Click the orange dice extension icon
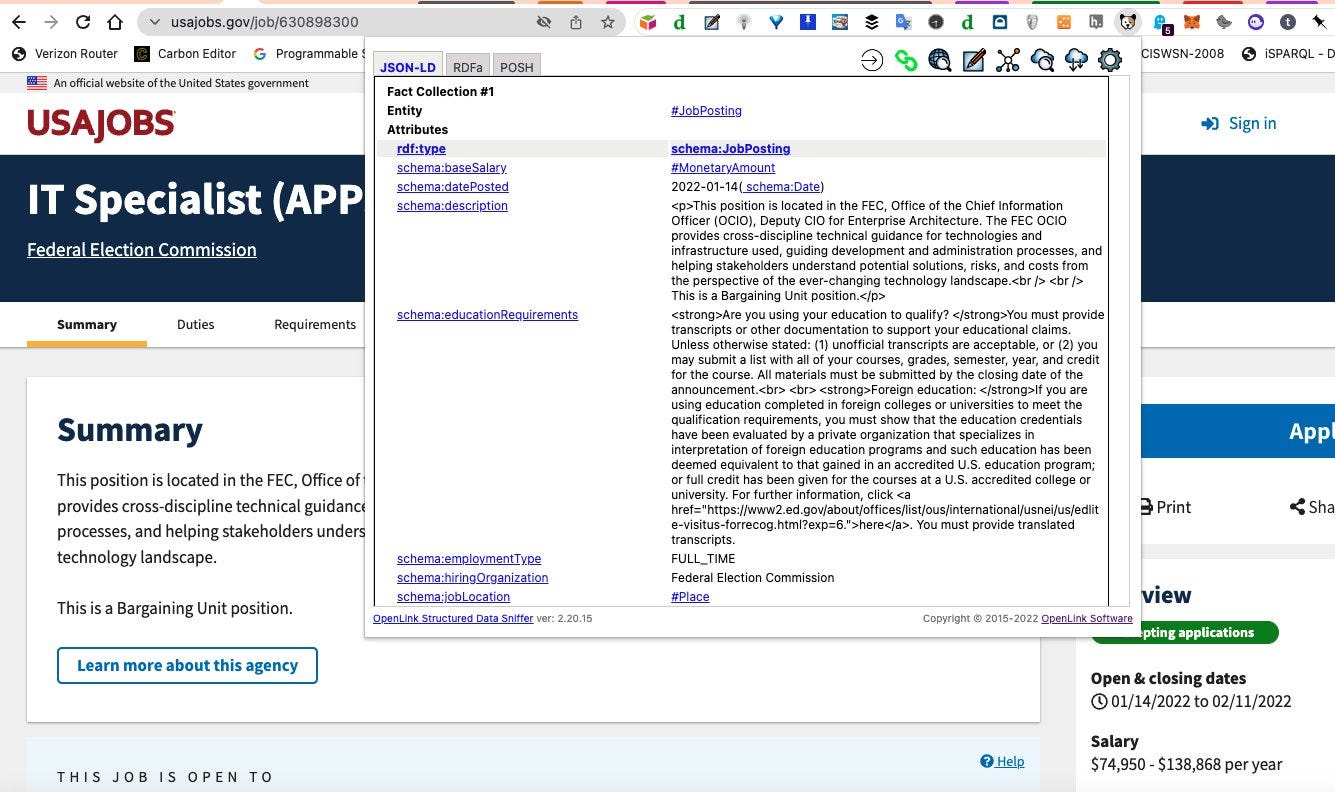This screenshot has height=792, width=1335. tap(1064, 22)
